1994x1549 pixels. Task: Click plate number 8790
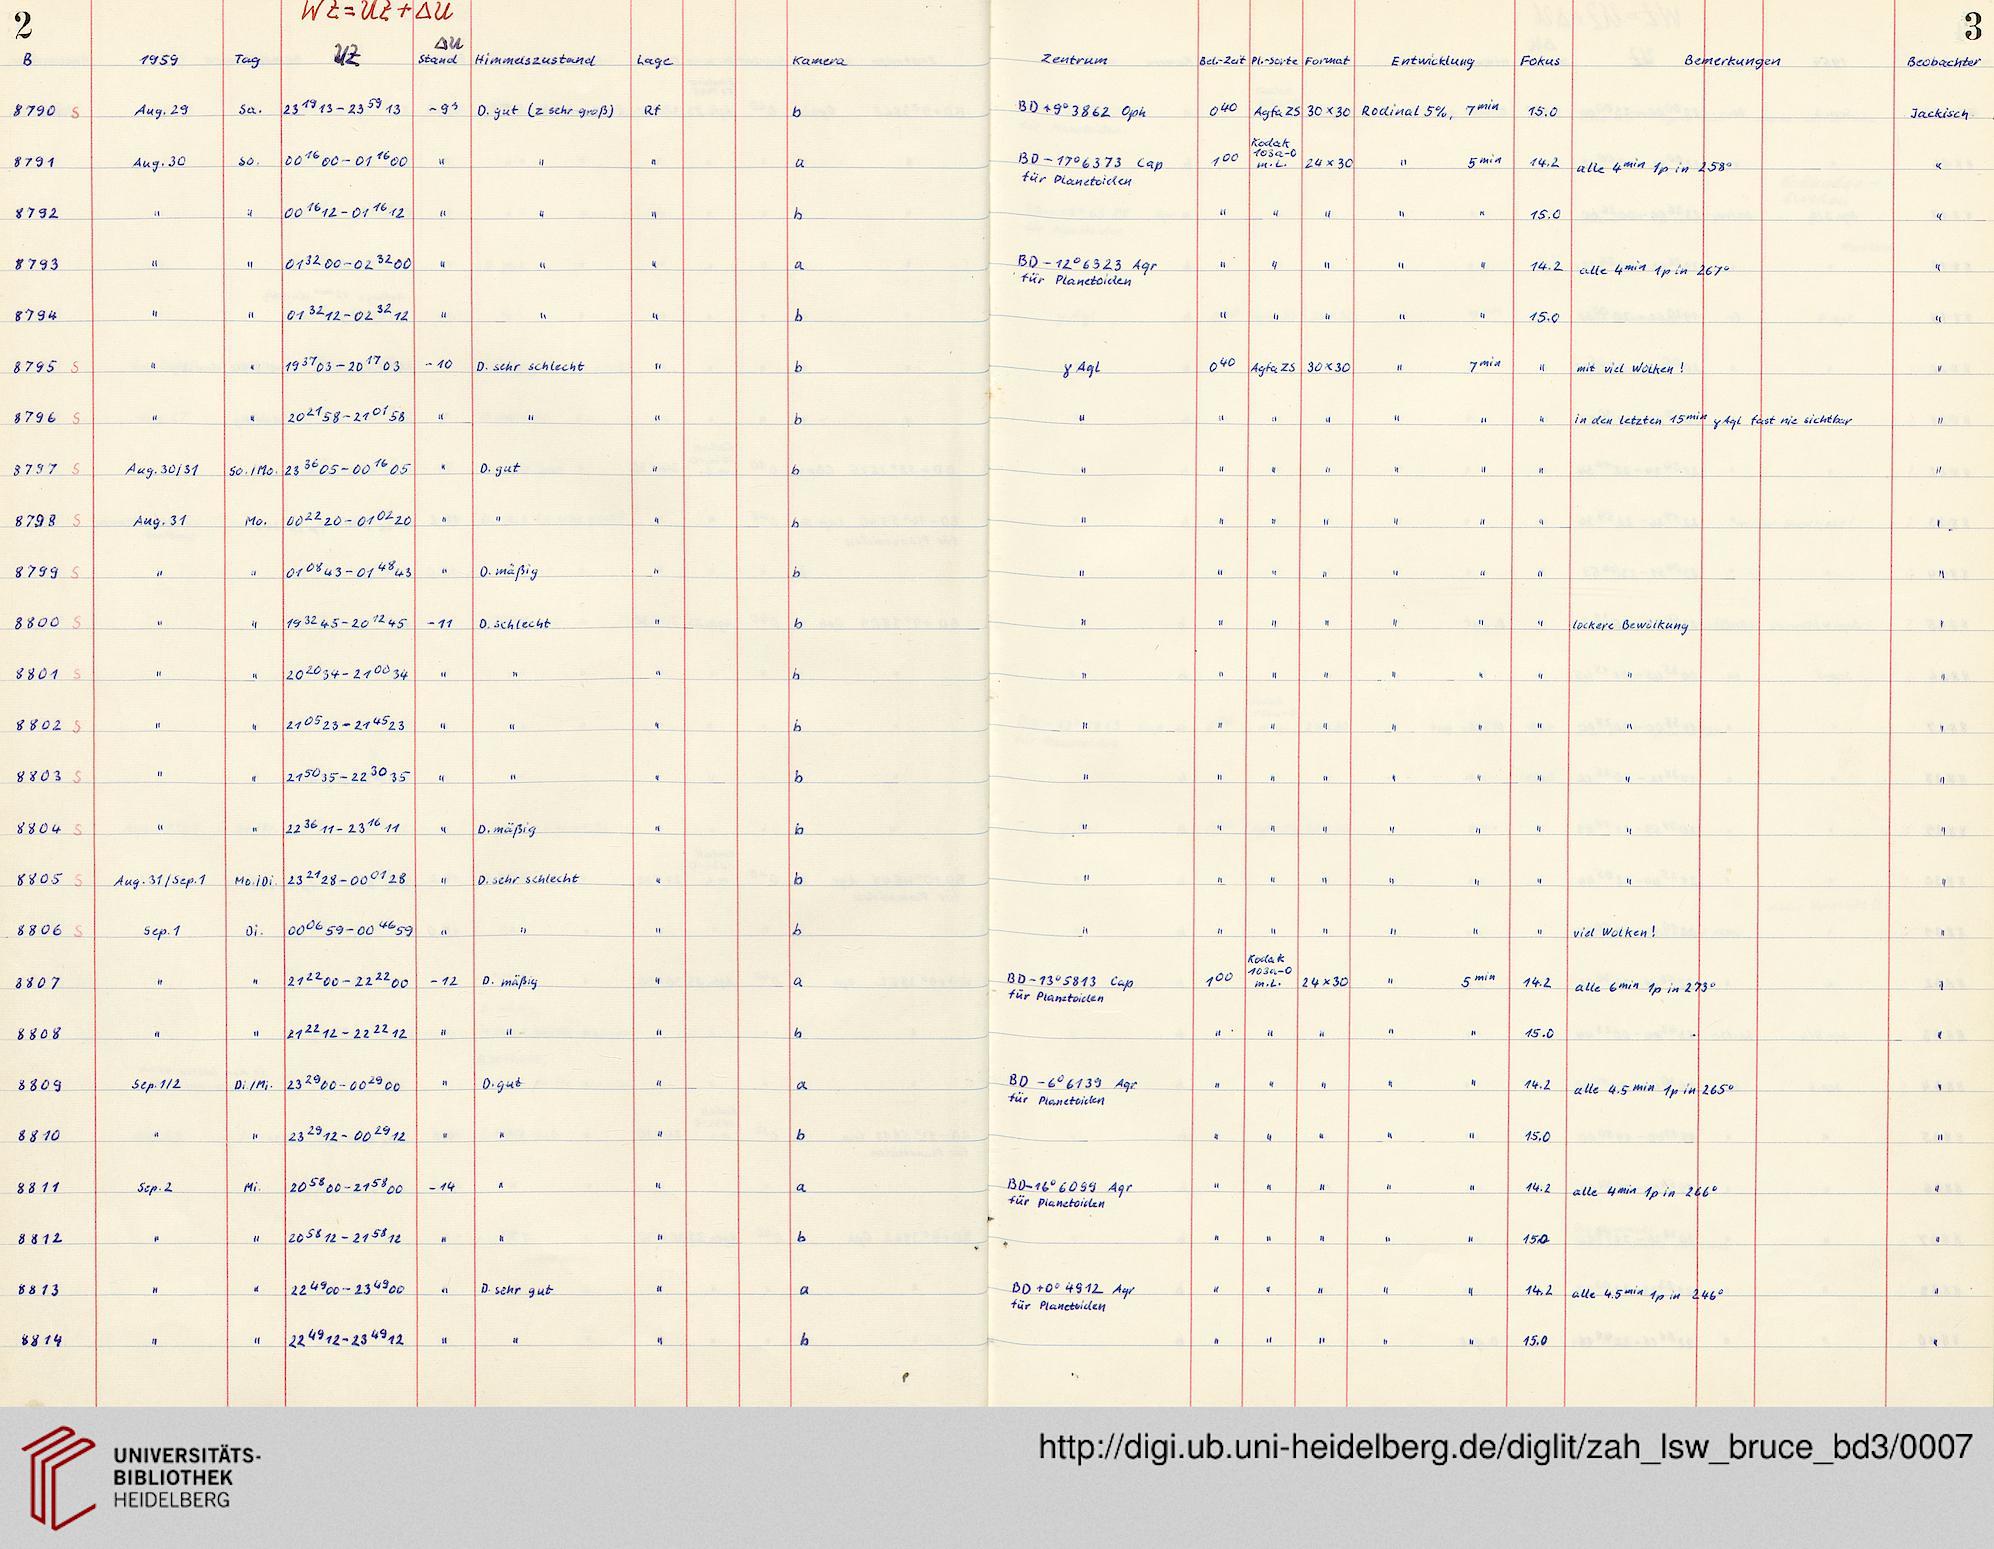click(x=35, y=112)
